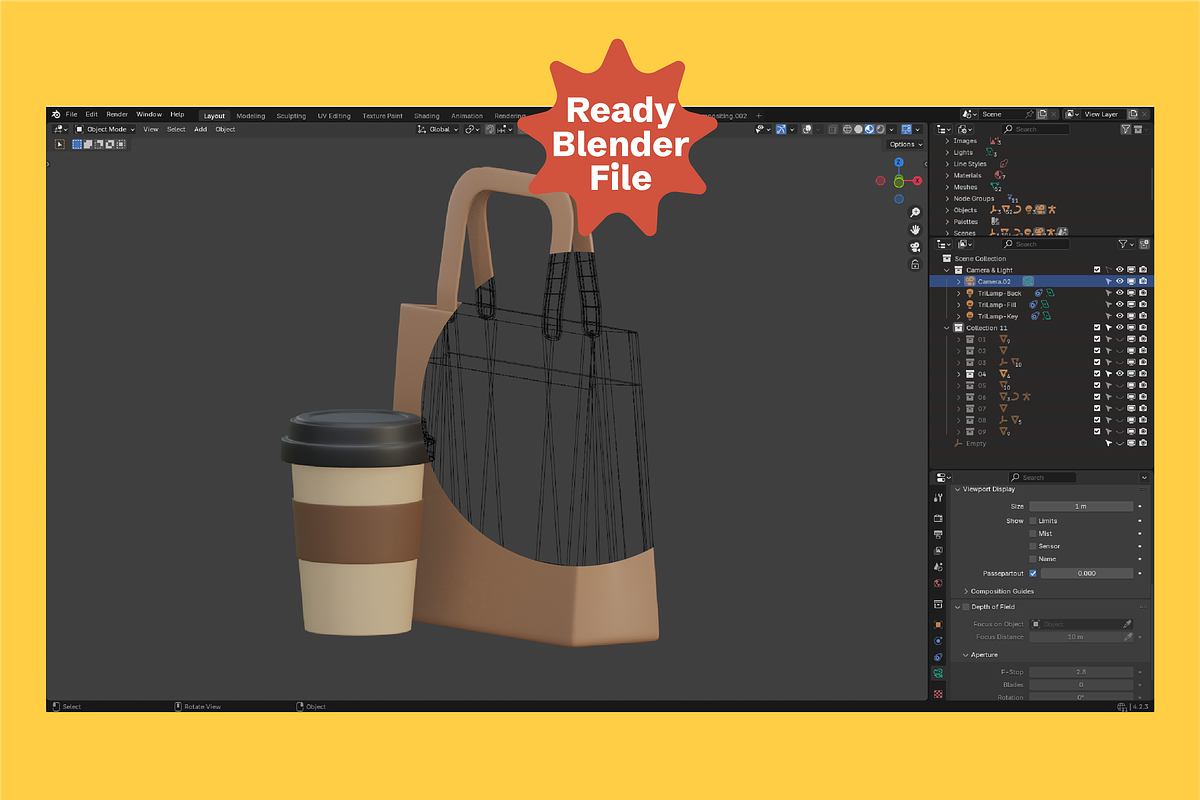Open the Window menu
The height and width of the screenshot is (800, 1200).
pos(149,114)
